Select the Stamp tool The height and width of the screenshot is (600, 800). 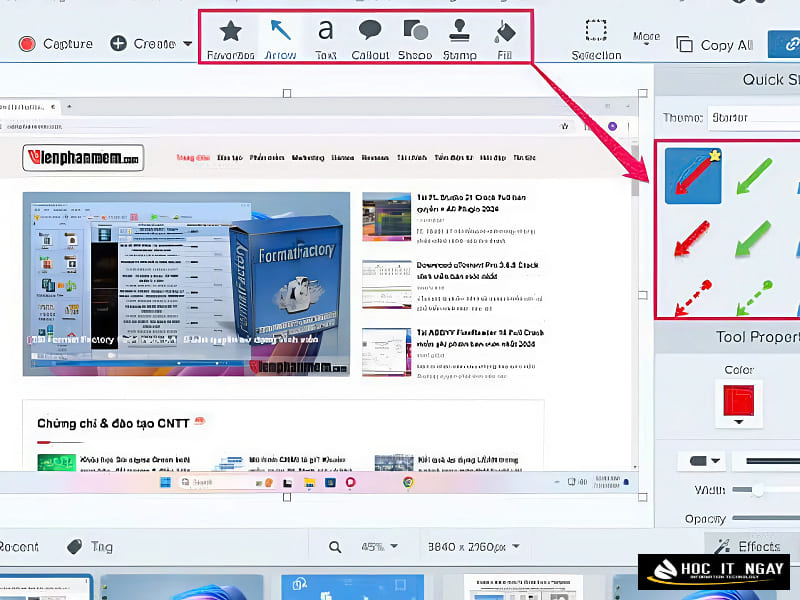coord(459,39)
